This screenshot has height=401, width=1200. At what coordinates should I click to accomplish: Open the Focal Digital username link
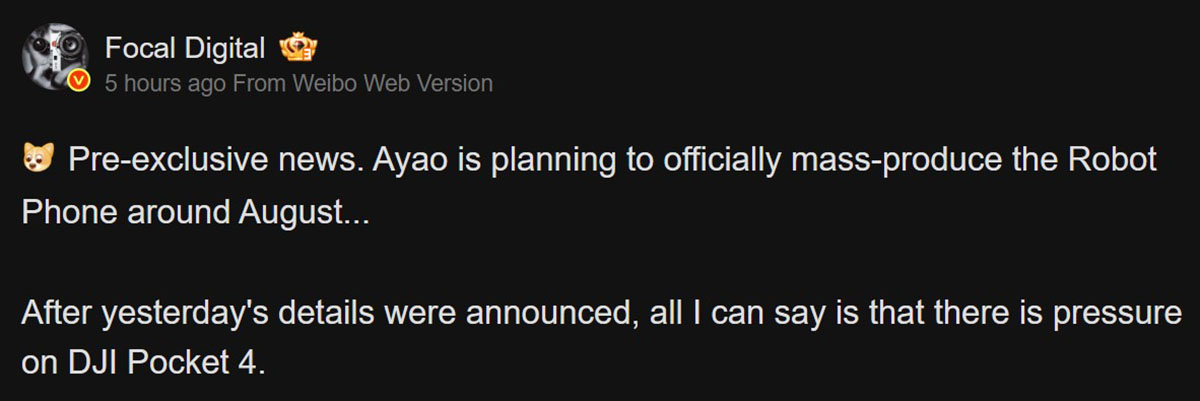(x=185, y=47)
